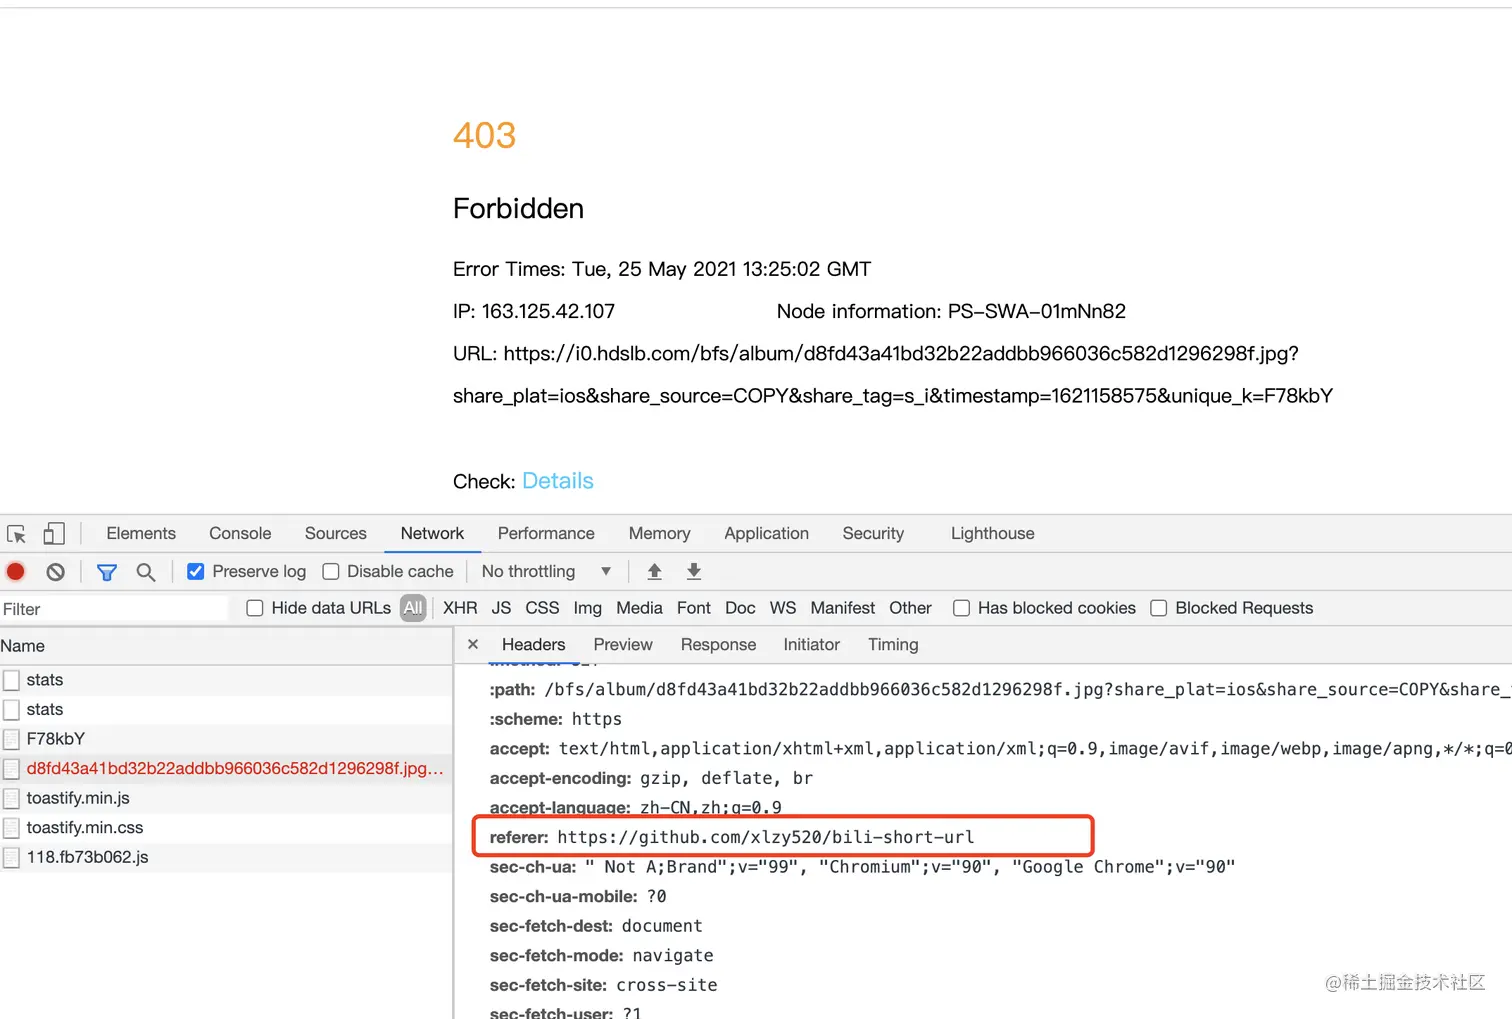Click the :scheme https header line
This screenshot has width=1512, height=1019.
[555, 719]
